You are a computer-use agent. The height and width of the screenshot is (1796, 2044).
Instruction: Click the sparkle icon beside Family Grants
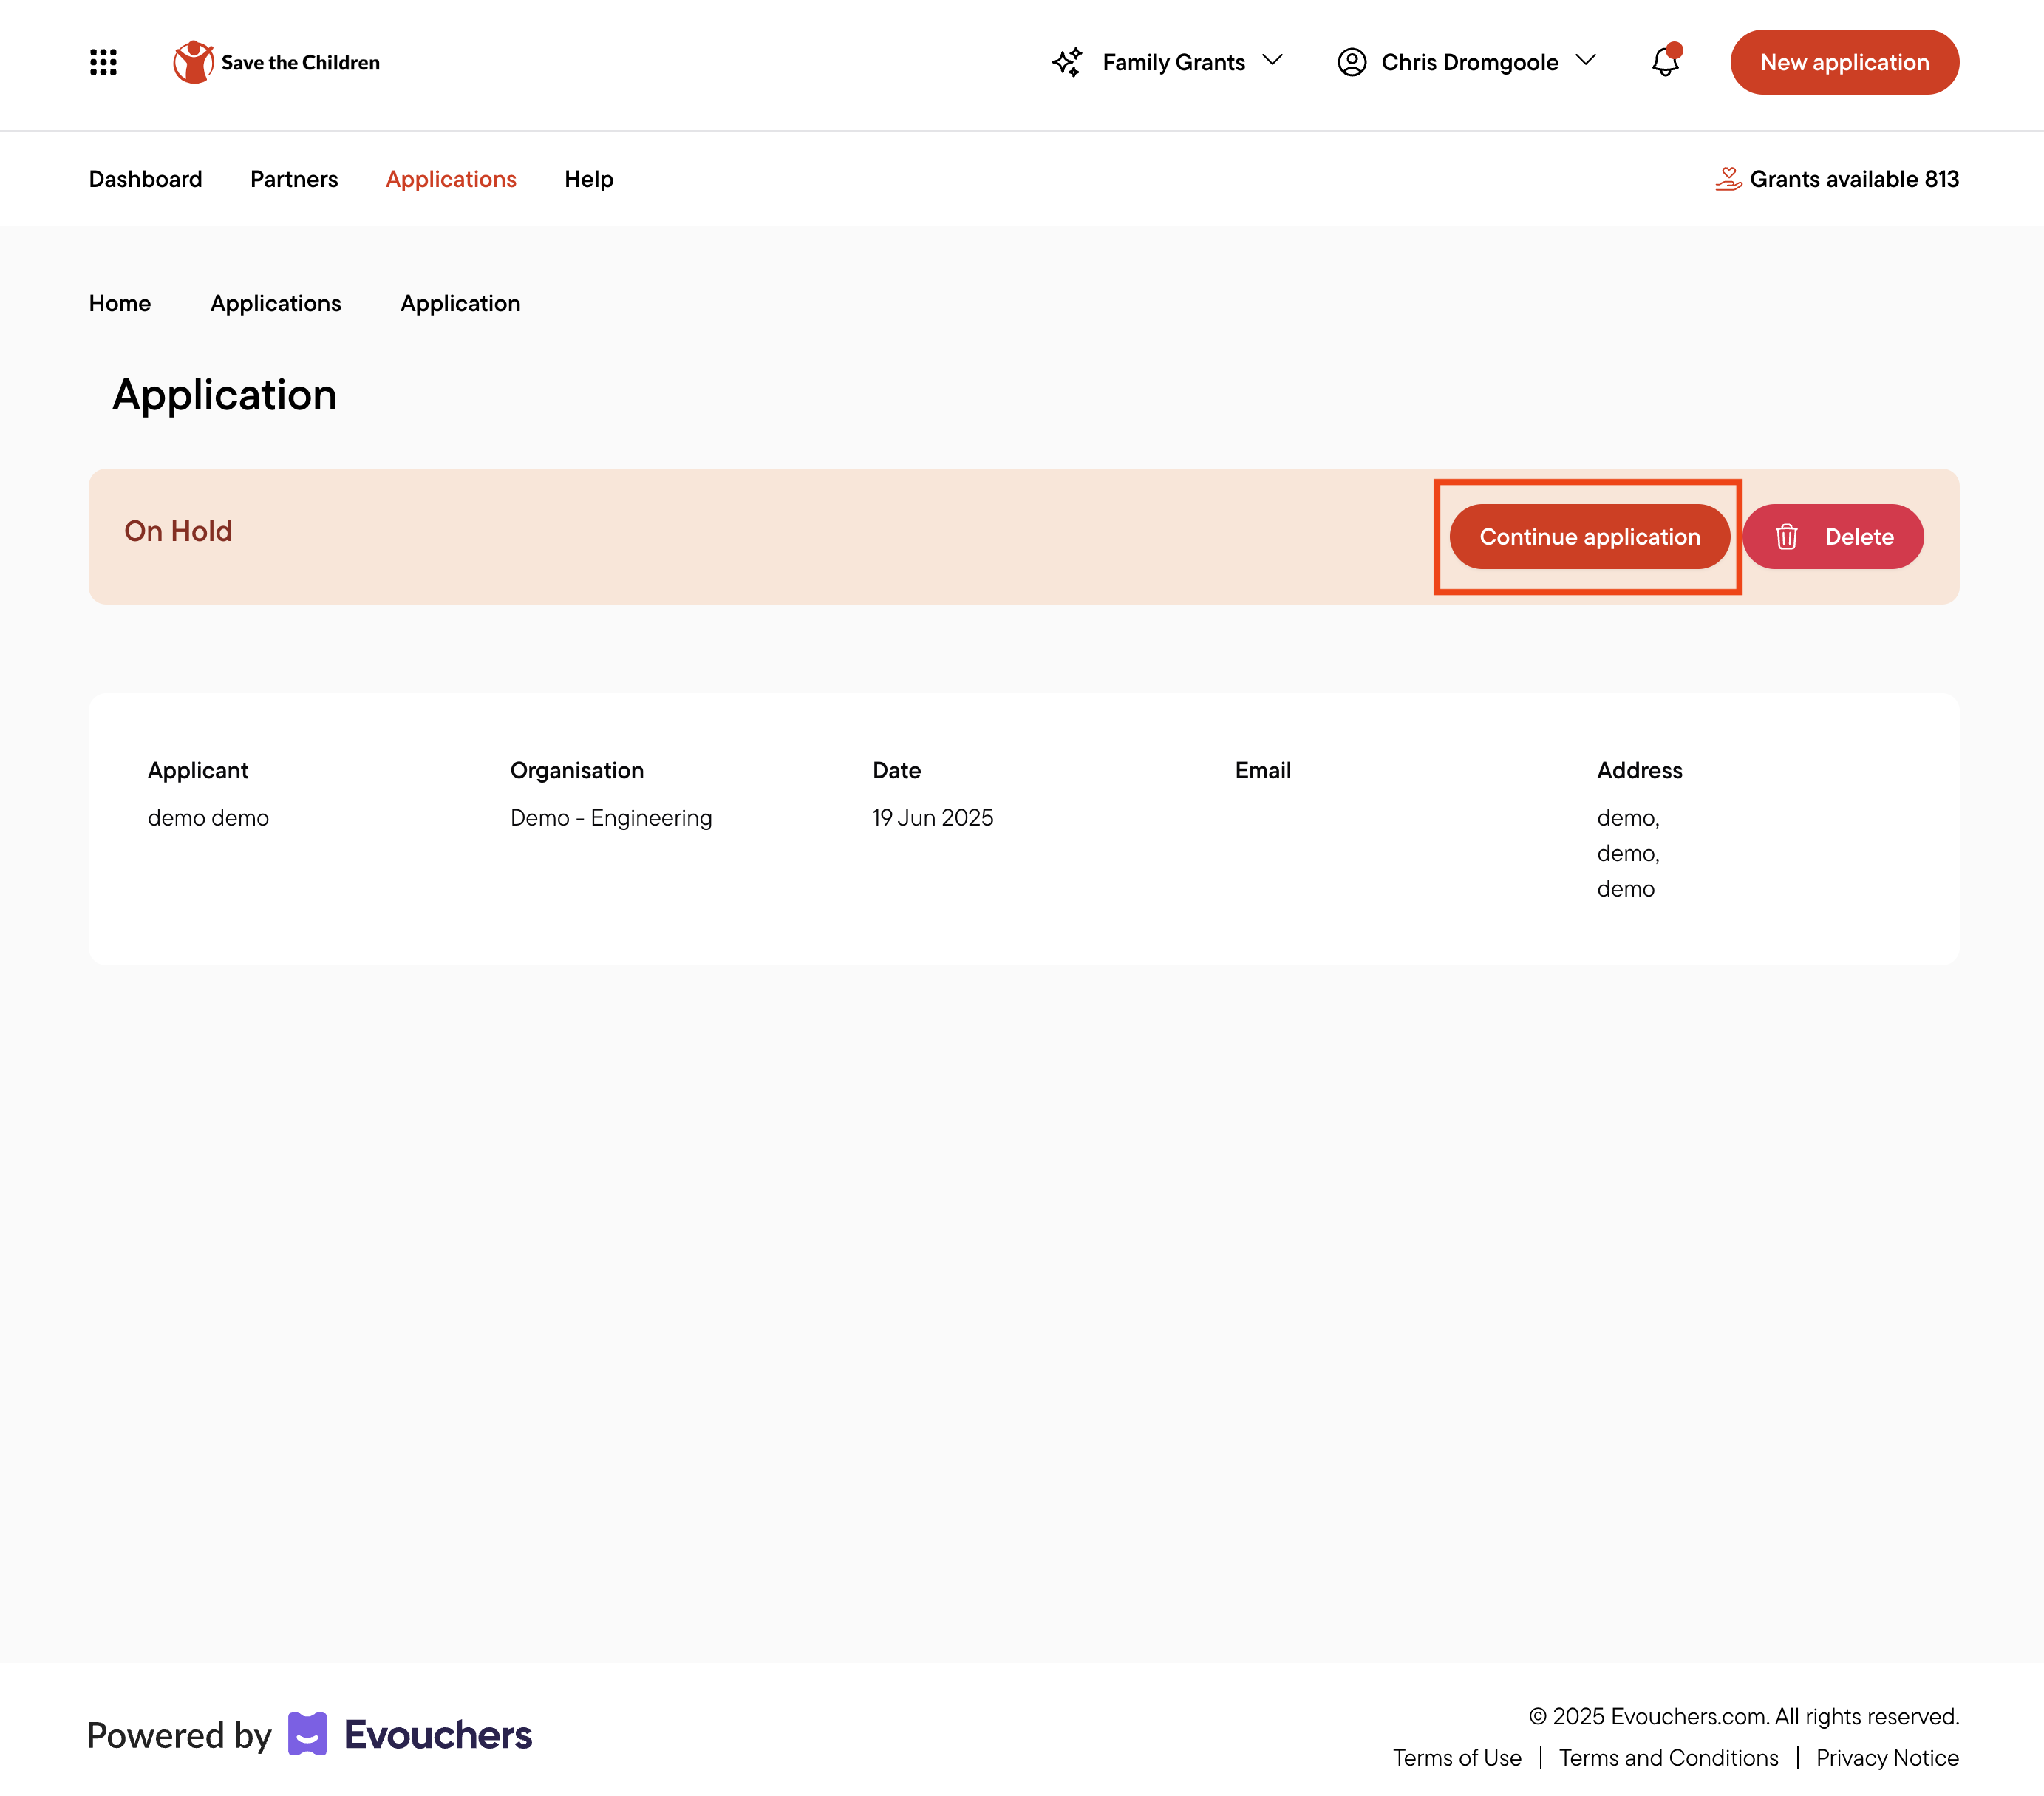click(x=1067, y=62)
